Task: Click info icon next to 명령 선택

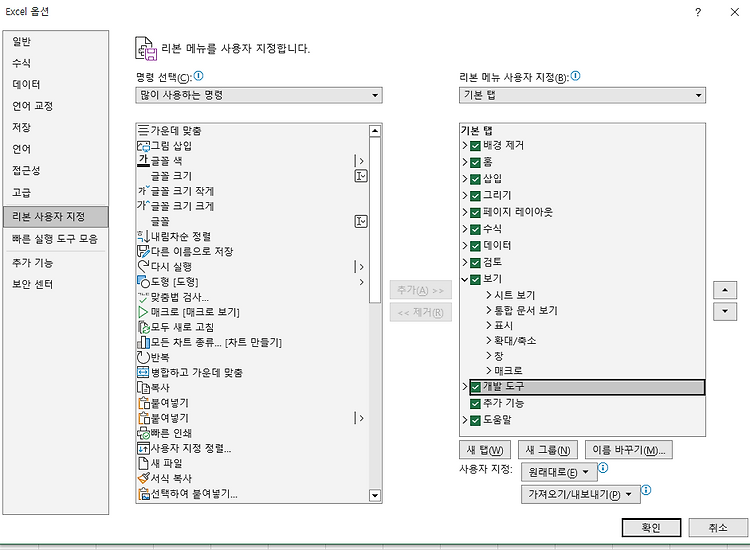Action: pyautogui.click(x=199, y=76)
